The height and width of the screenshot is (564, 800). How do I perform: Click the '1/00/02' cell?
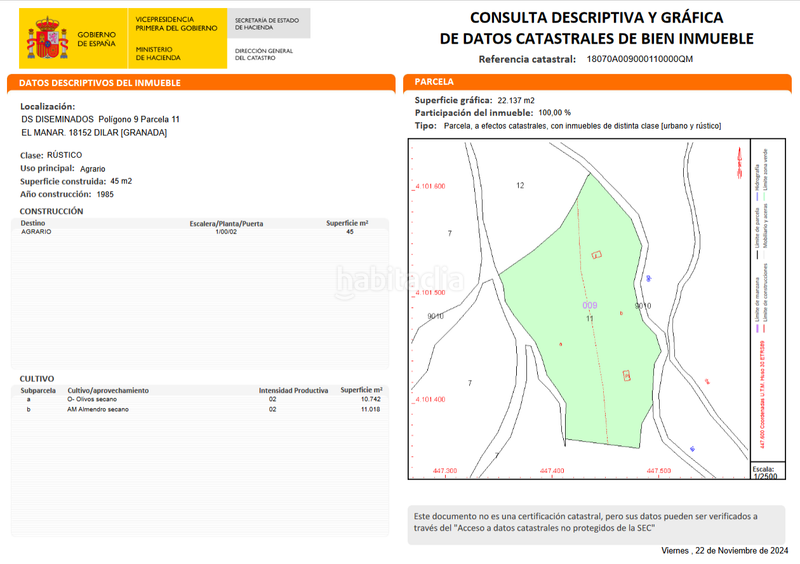pyautogui.click(x=226, y=232)
